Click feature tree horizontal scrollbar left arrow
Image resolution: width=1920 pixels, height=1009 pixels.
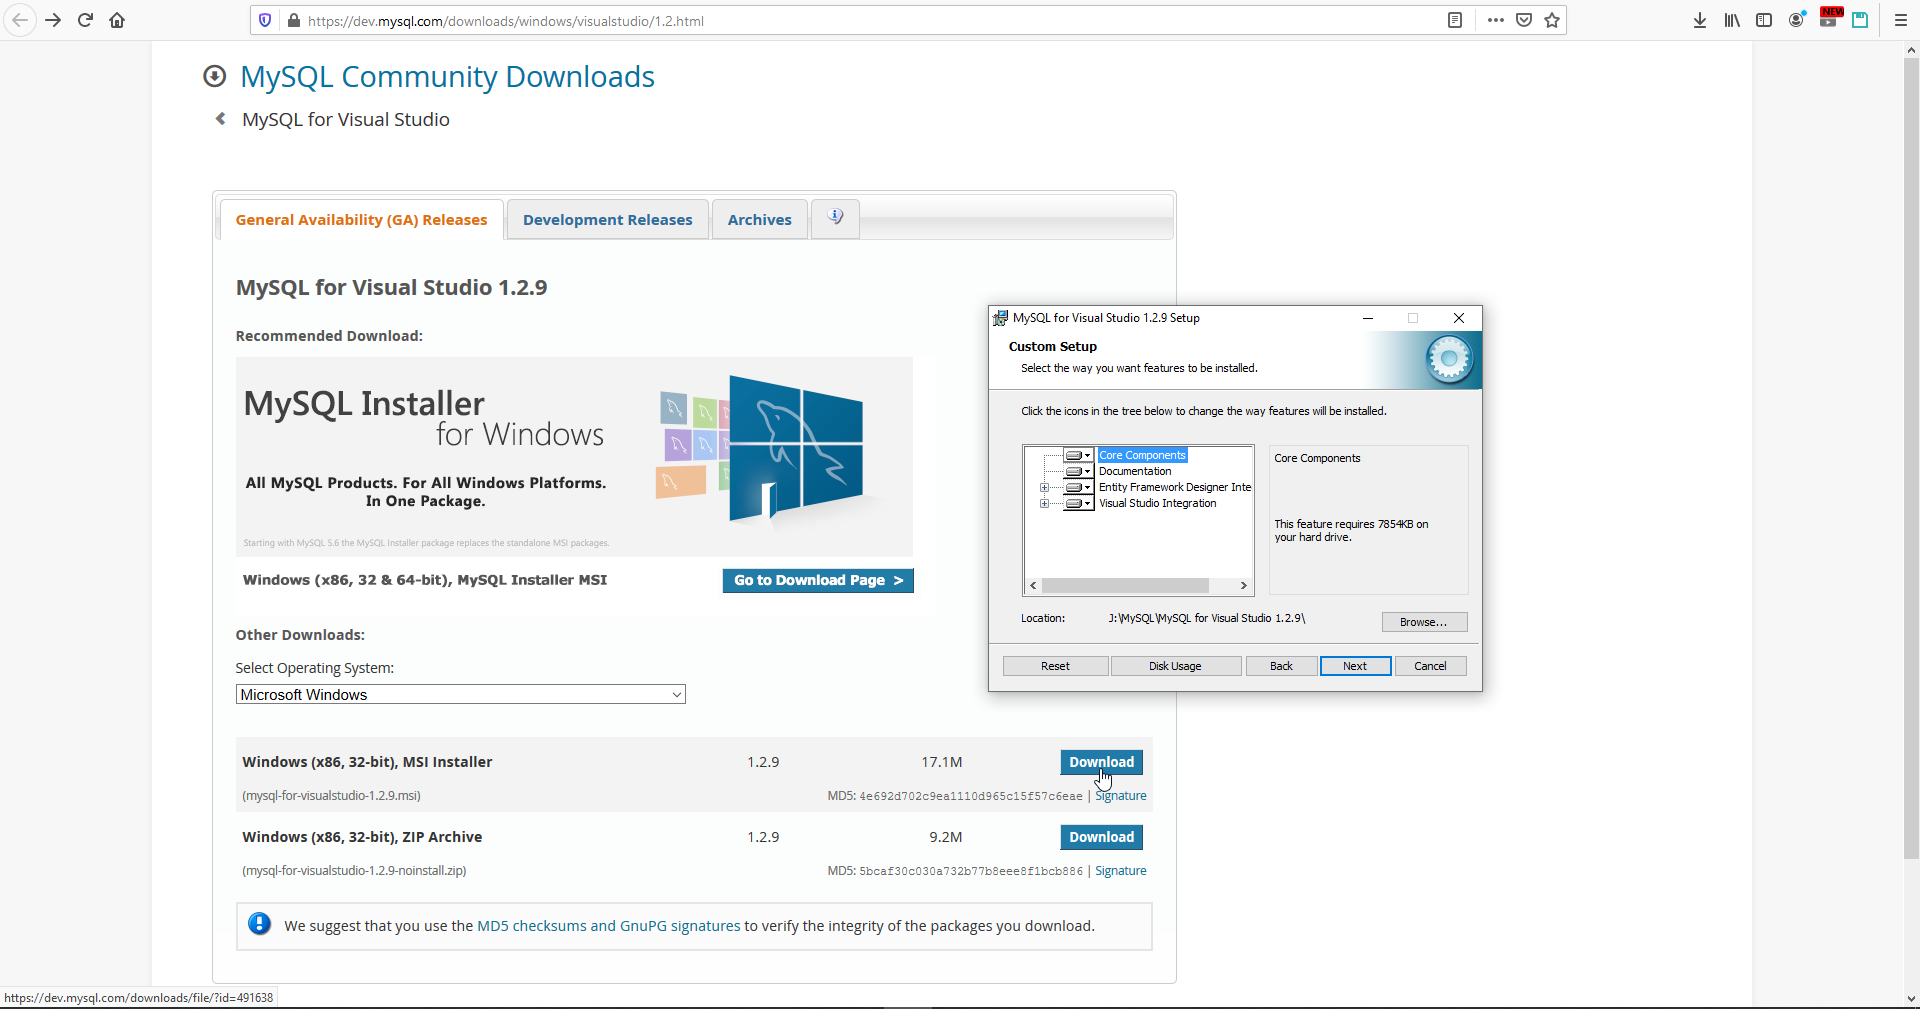point(1033,586)
